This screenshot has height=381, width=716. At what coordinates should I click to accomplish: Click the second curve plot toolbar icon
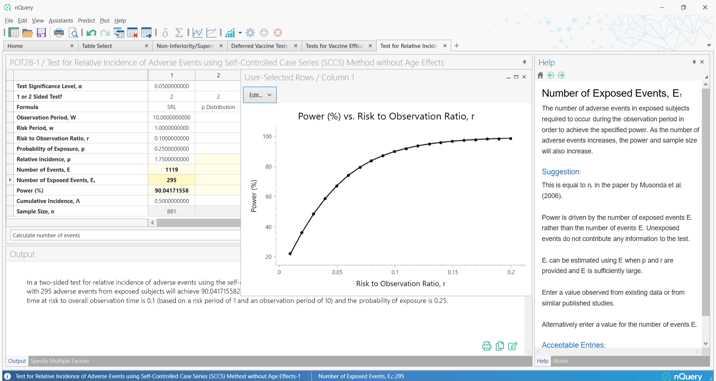(x=211, y=32)
